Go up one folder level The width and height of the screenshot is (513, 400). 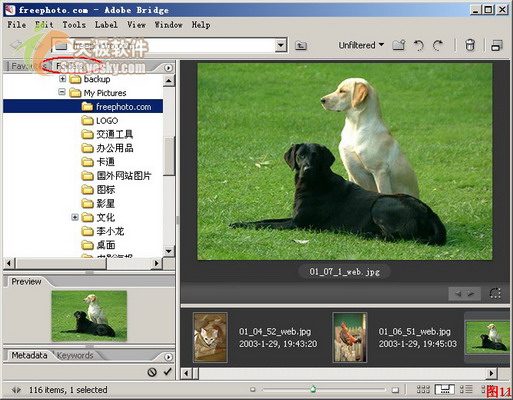[301, 45]
